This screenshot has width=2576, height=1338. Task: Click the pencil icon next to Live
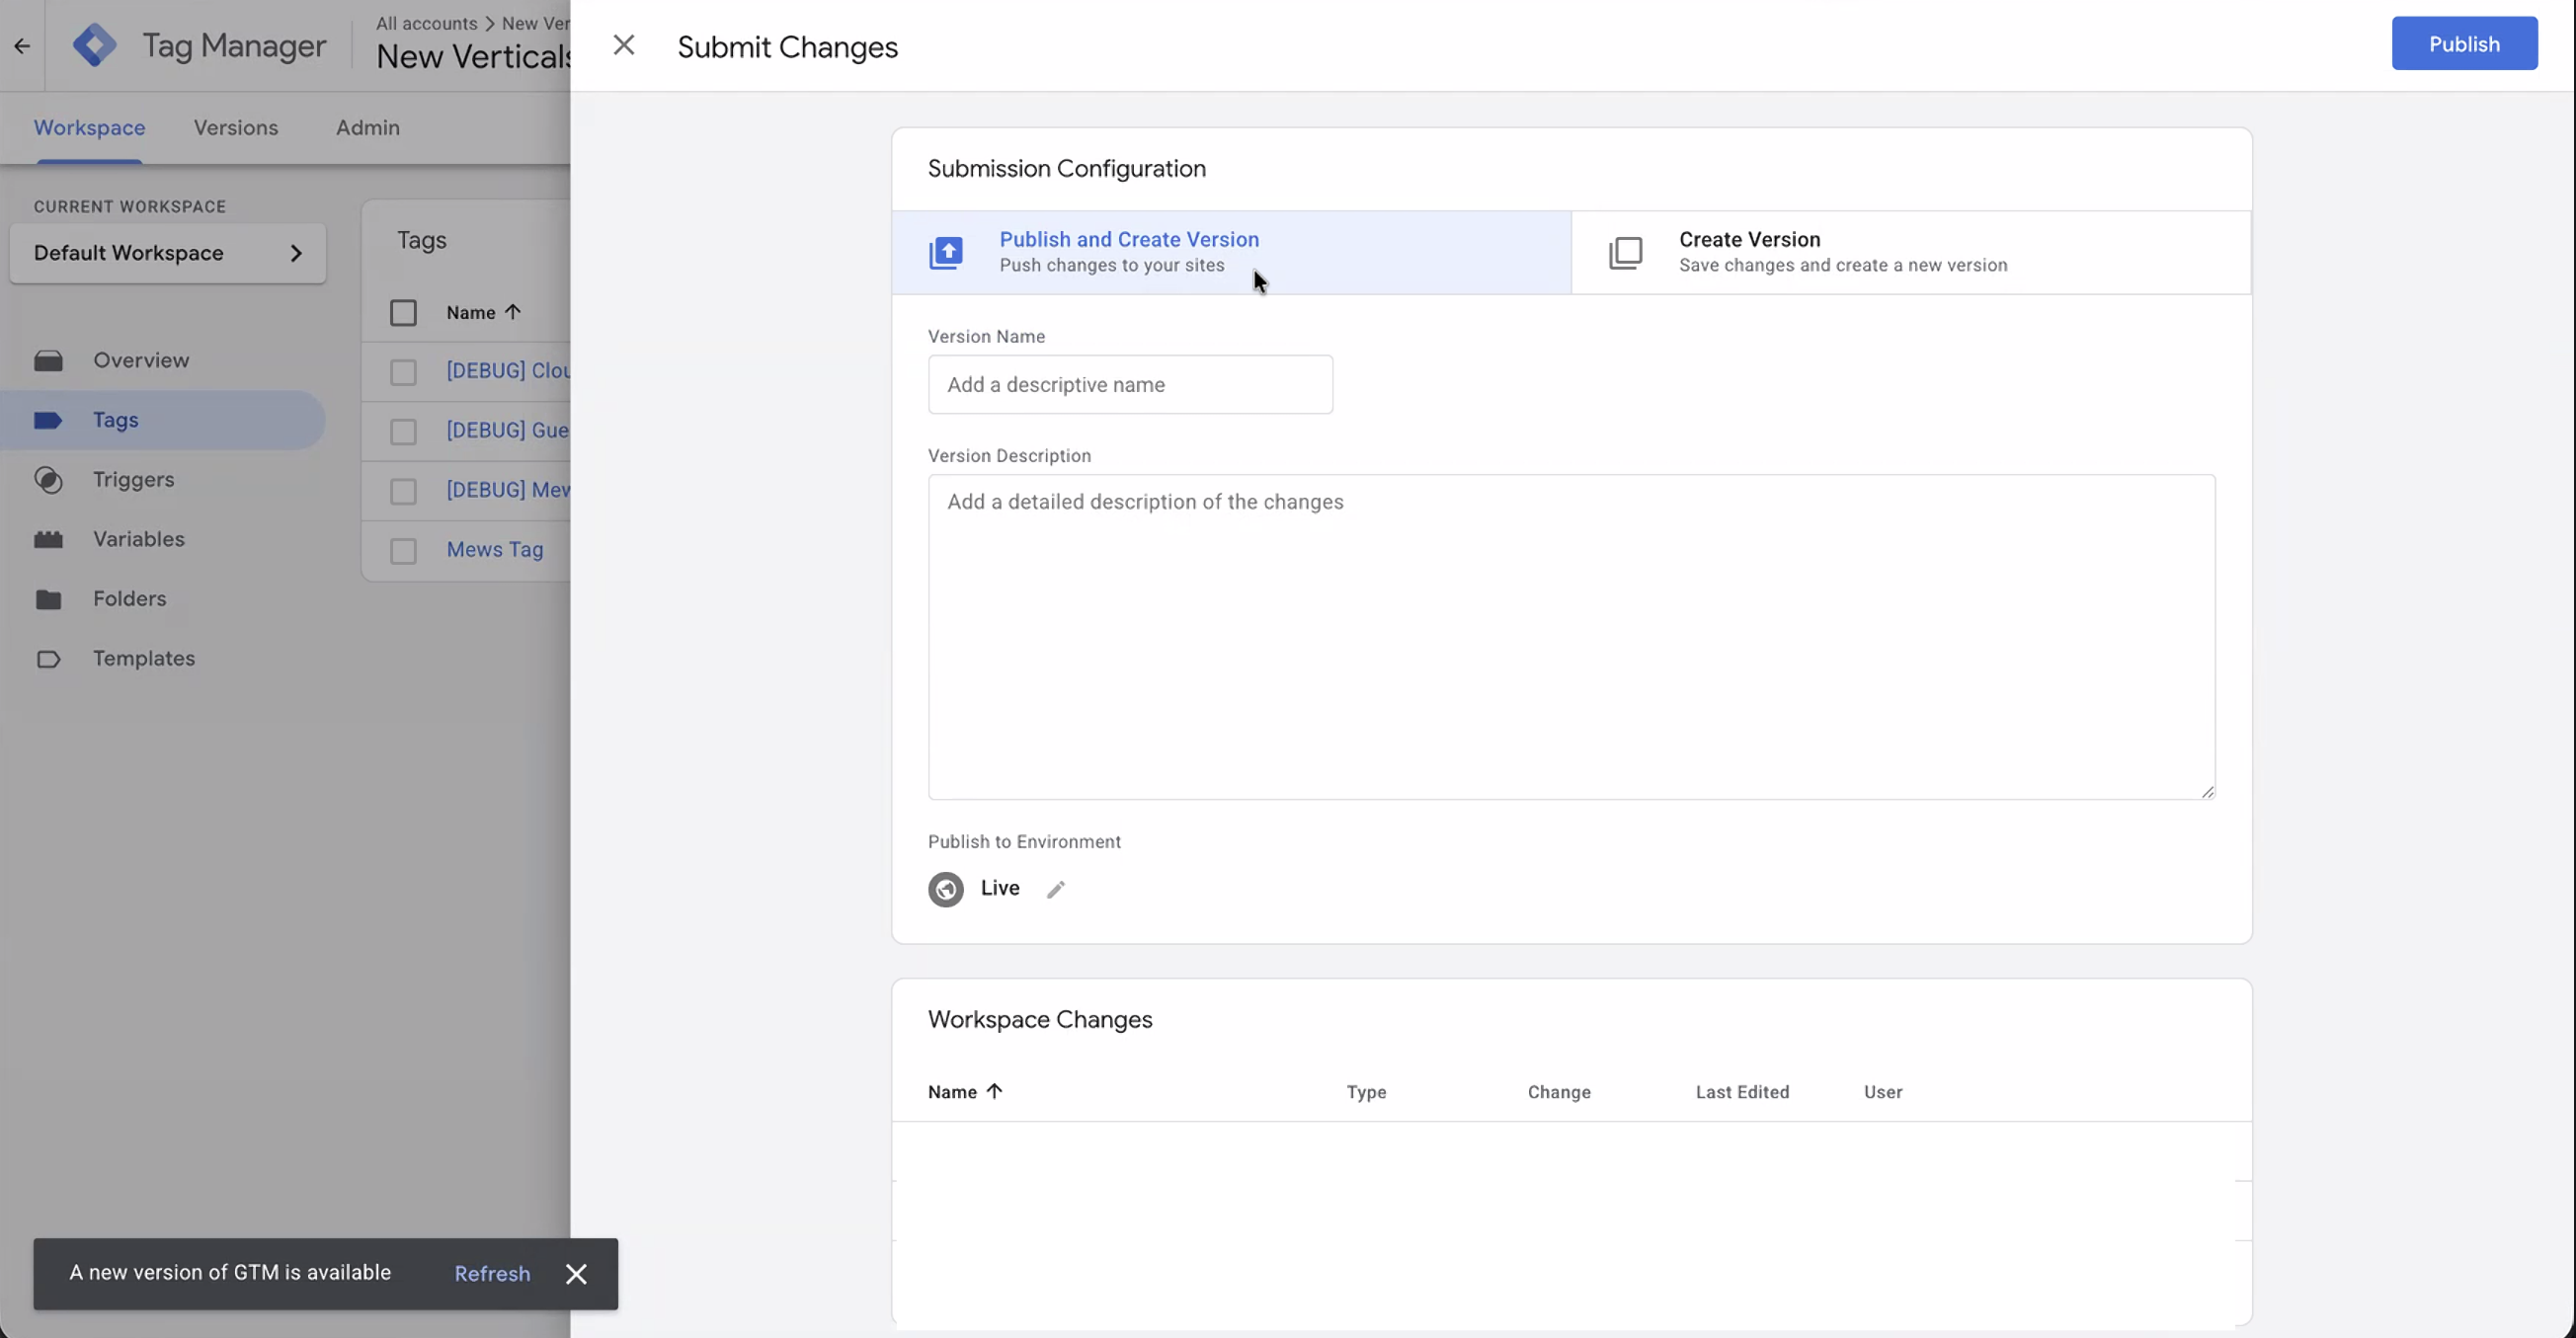click(x=1056, y=889)
